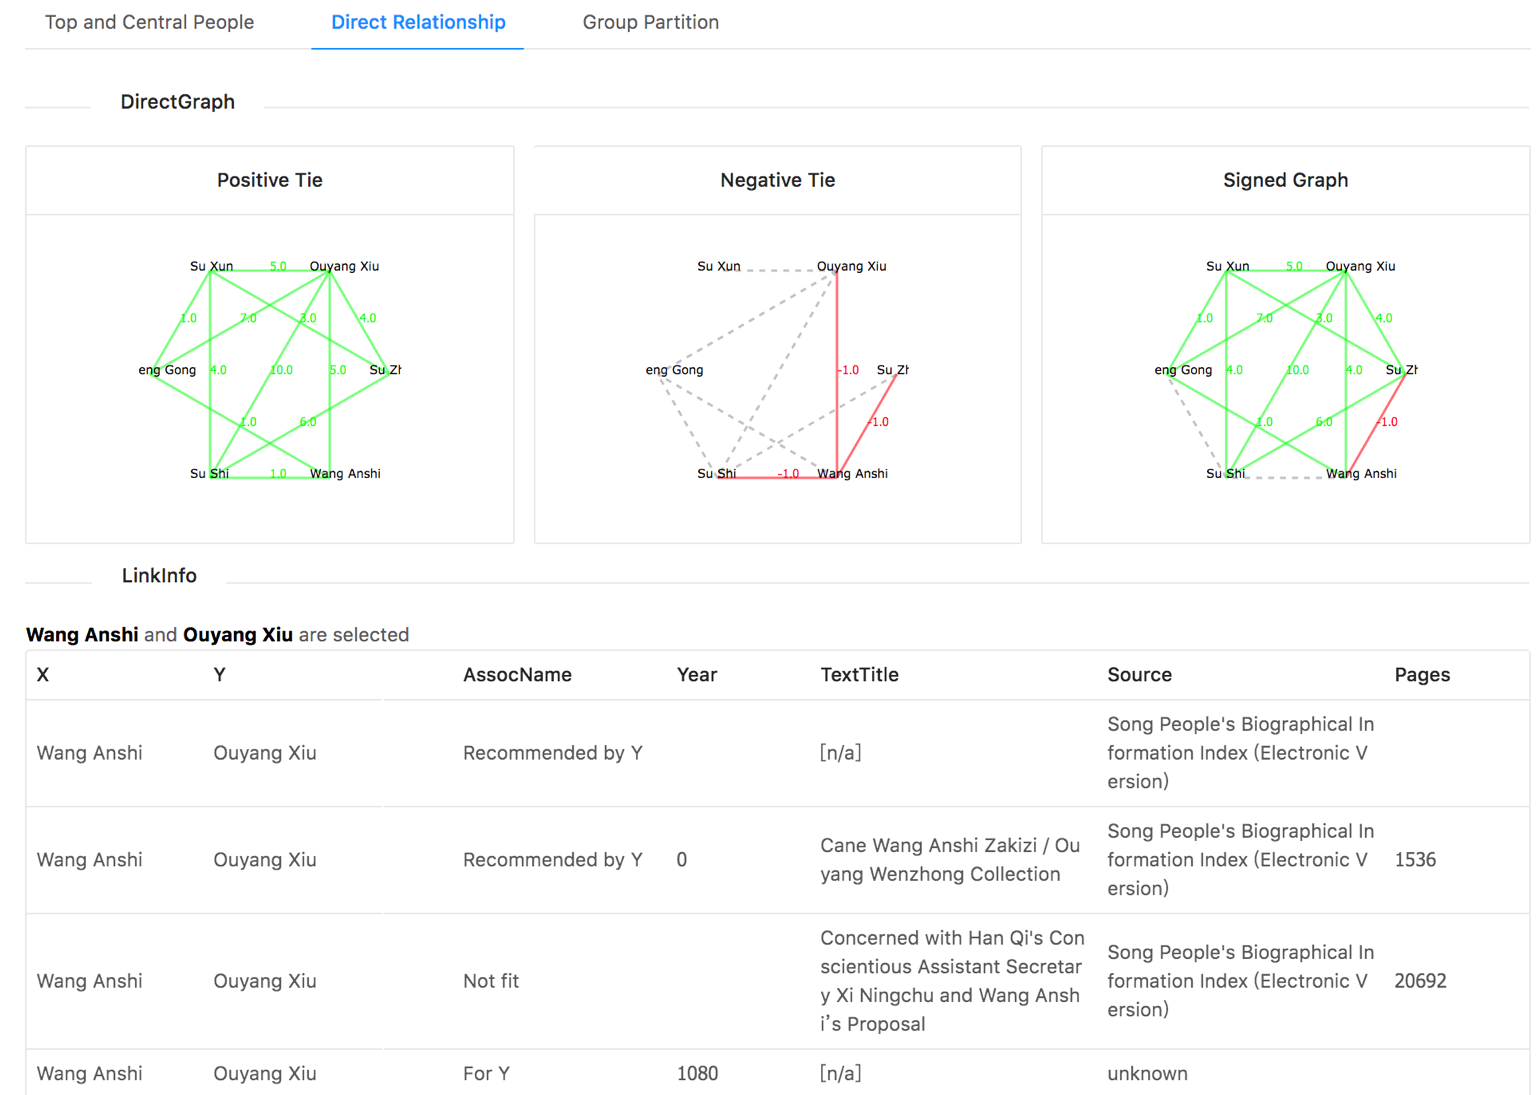
Task: Open the Group Partition tab
Action: (x=650, y=22)
